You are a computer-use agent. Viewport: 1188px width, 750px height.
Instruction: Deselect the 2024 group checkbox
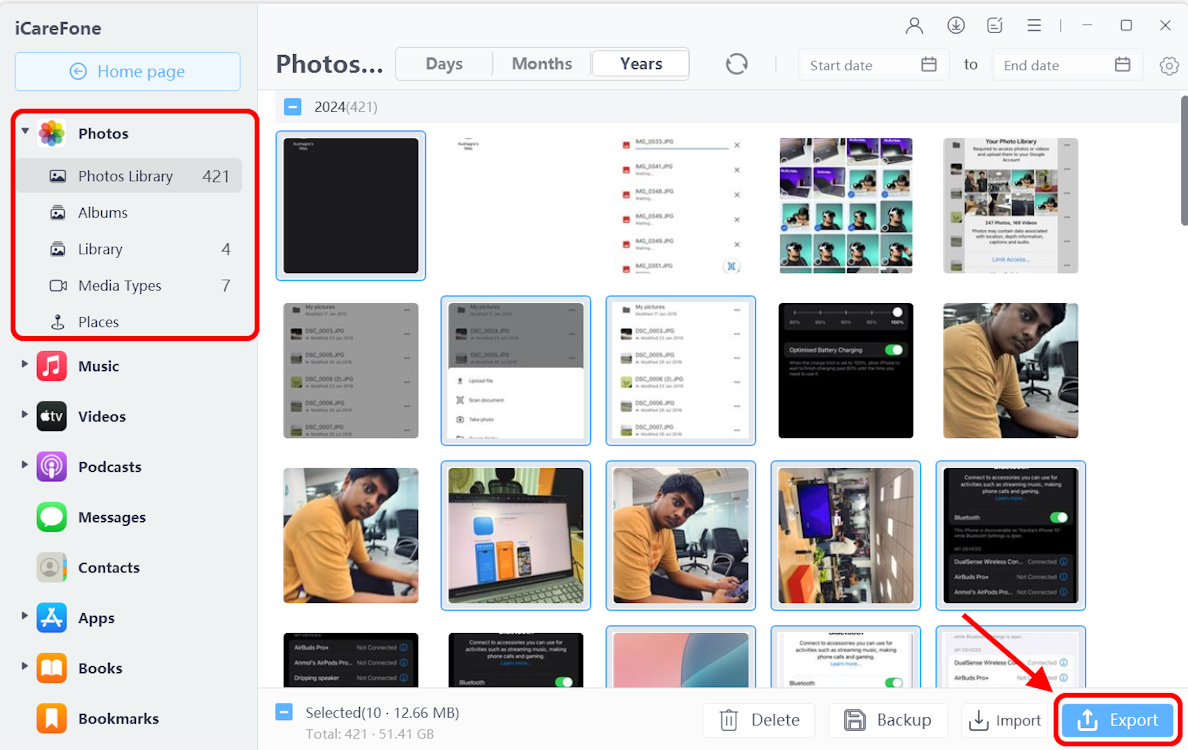tap(292, 106)
